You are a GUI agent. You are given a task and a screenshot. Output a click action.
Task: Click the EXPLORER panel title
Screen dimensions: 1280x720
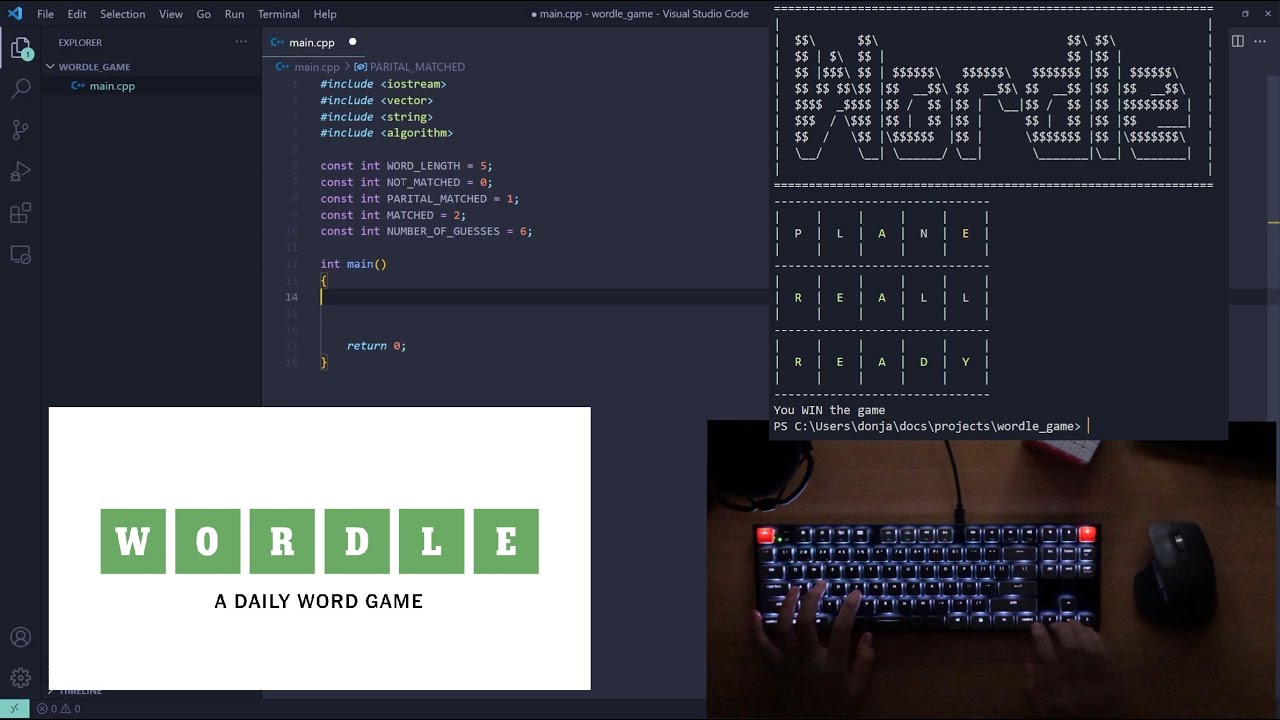[x=80, y=42]
